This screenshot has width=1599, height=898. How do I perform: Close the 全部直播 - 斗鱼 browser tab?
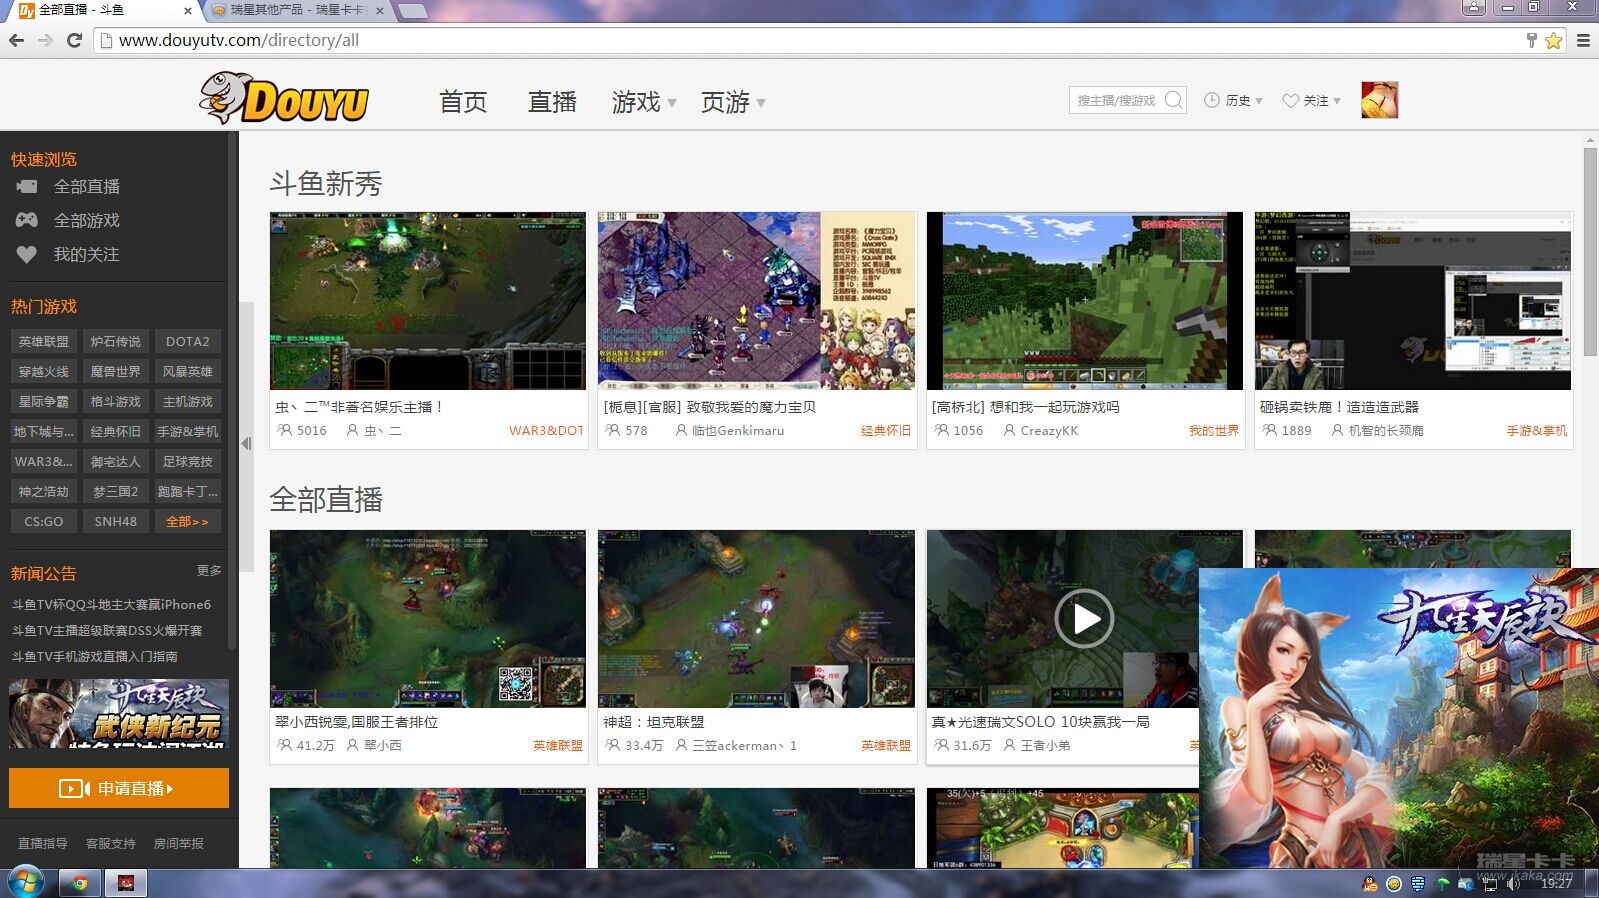[x=188, y=10]
